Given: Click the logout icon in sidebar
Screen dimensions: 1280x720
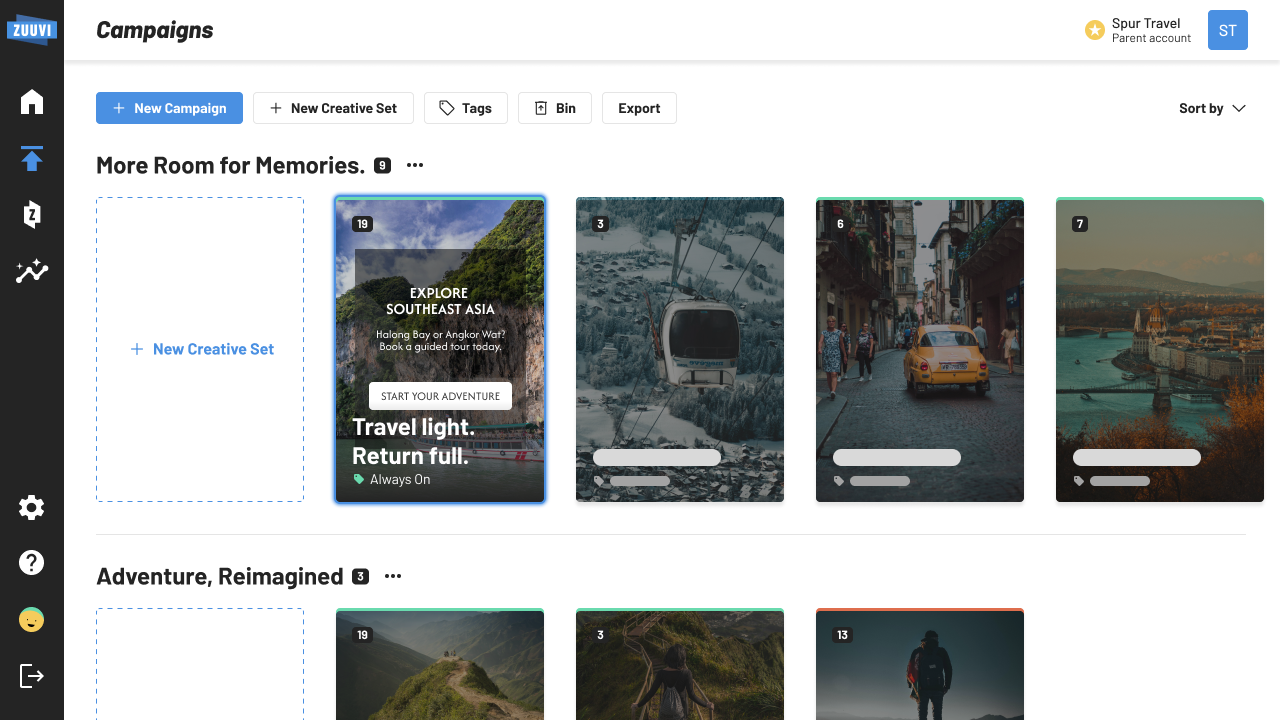Looking at the screenshot, I should 32,676.
